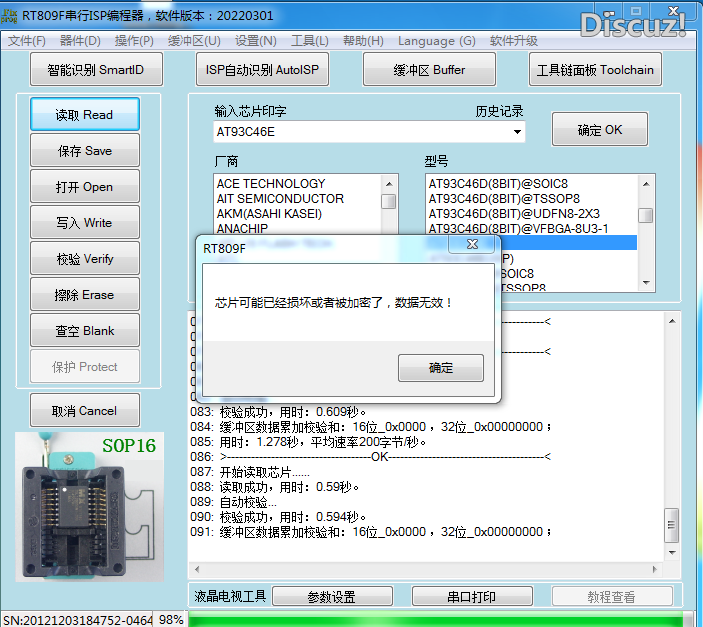The height and width of the screenshot is (627, 703).
Task: Click the log panel vertical scrollbar thumb
Action: click(x=671, y=525)
